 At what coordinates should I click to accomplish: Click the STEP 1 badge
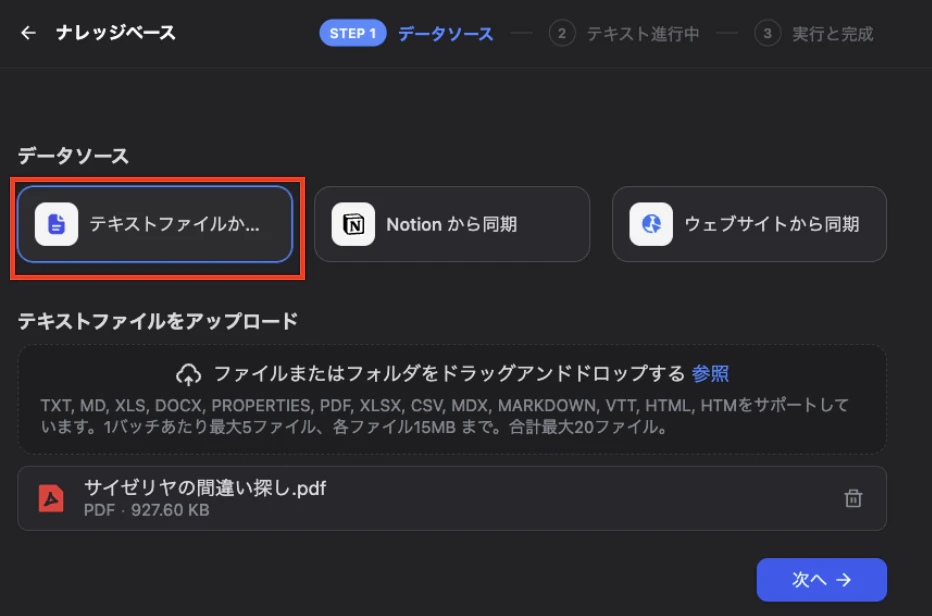(353, 33)
